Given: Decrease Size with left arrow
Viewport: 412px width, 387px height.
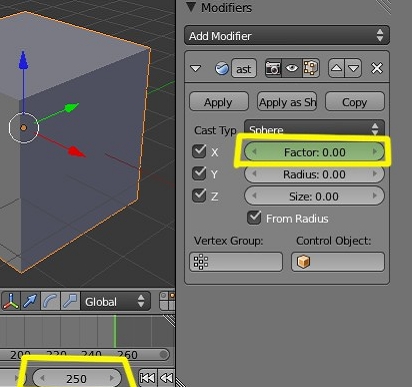Looking at the screenshot, I should (x=254, y=196).
